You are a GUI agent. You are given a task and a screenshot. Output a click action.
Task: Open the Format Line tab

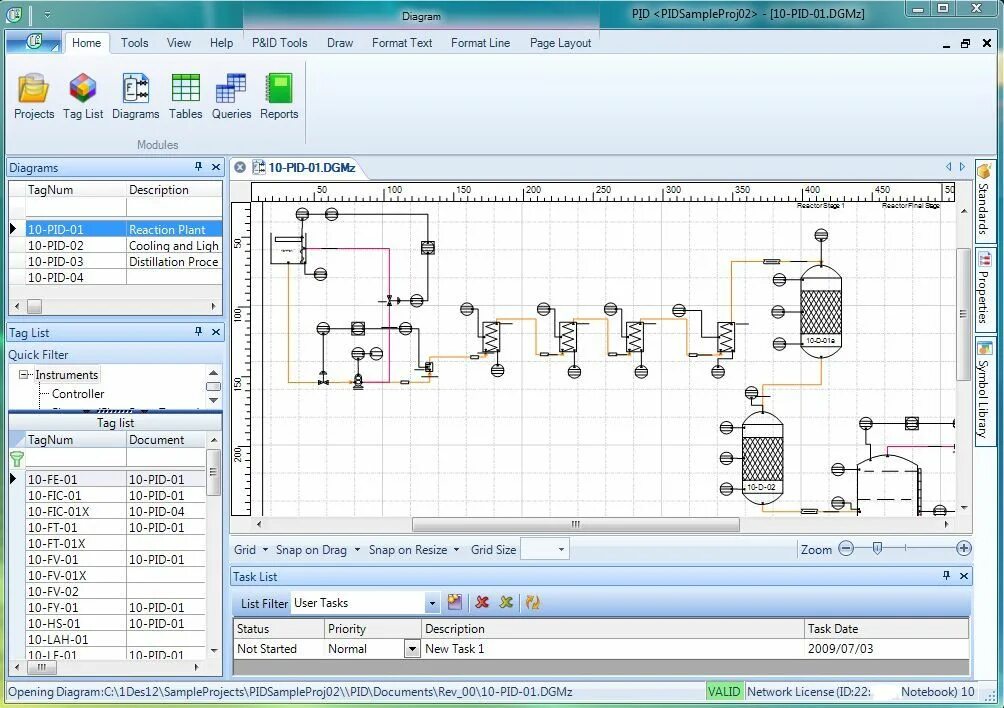[x=480, y=43]
